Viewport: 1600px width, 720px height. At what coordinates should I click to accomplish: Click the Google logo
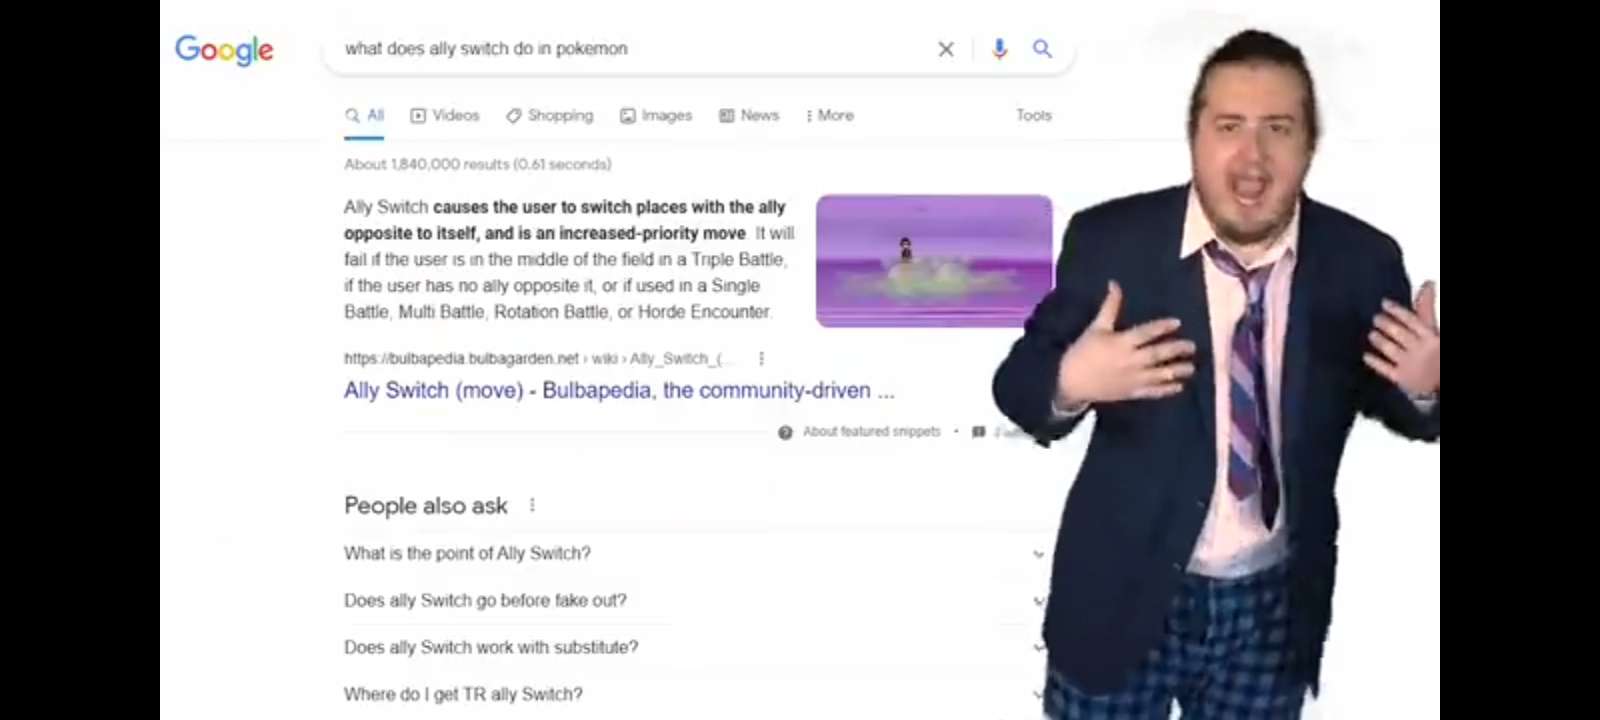pyautogui.click(x=224, y=50)
